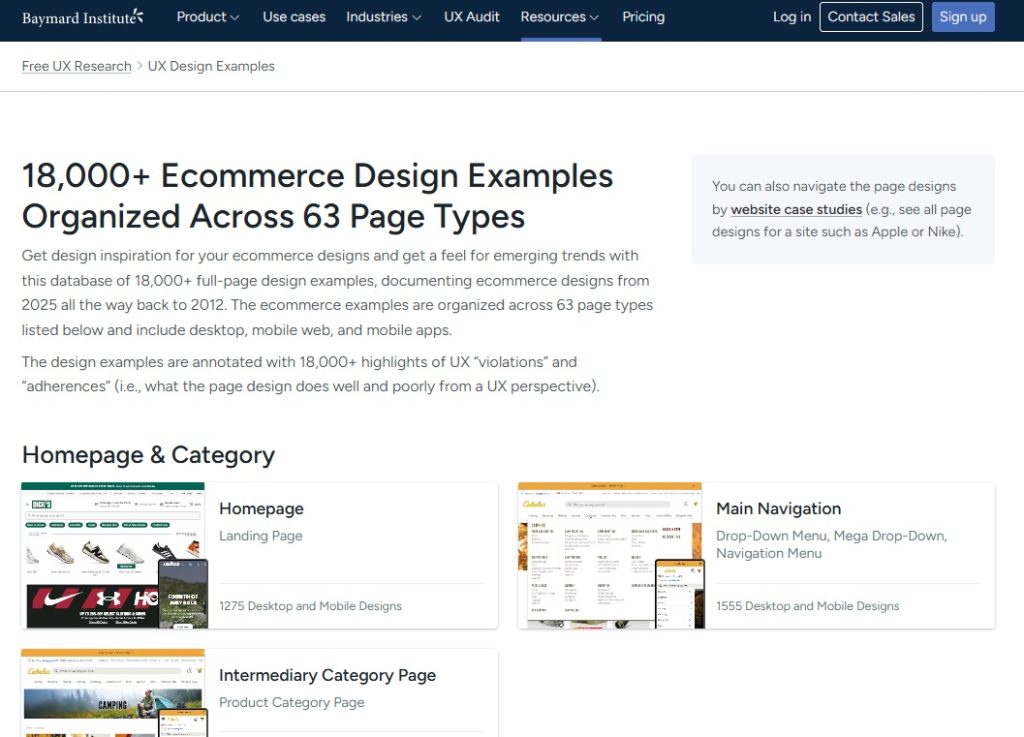Click the Baymard Institute logo
Screen dimensions: 1024x737
click(x=83, y=17)
